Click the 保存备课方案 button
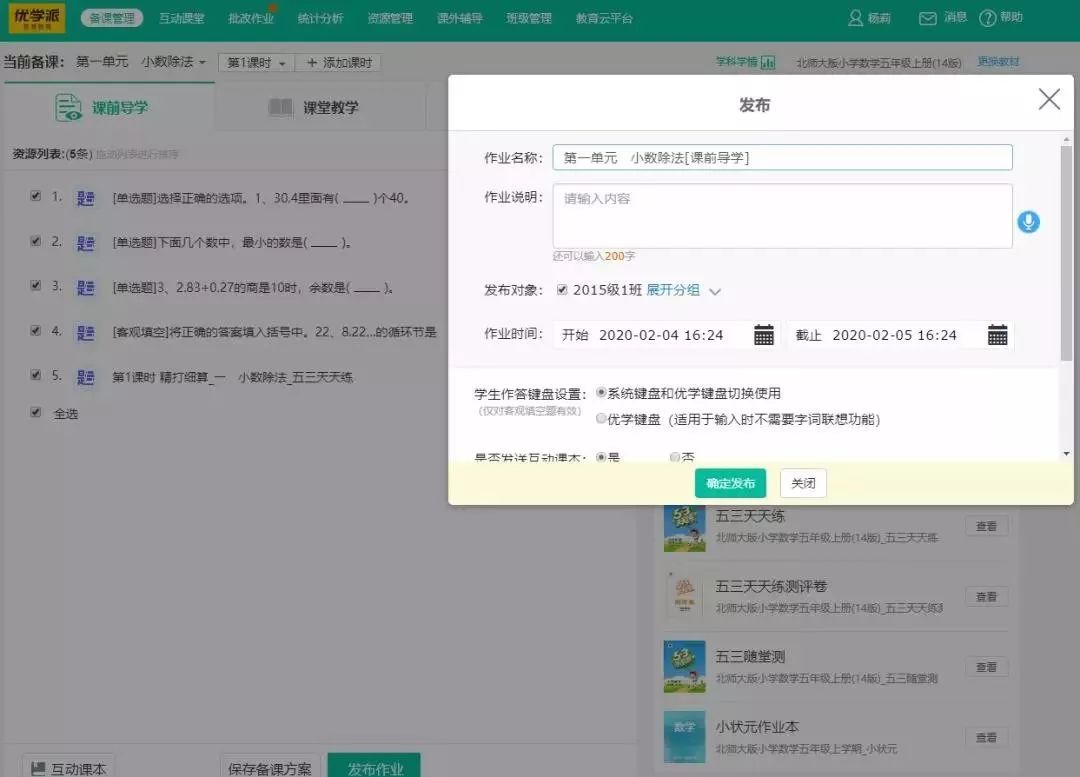1080x777 pixels. point(270,767)
